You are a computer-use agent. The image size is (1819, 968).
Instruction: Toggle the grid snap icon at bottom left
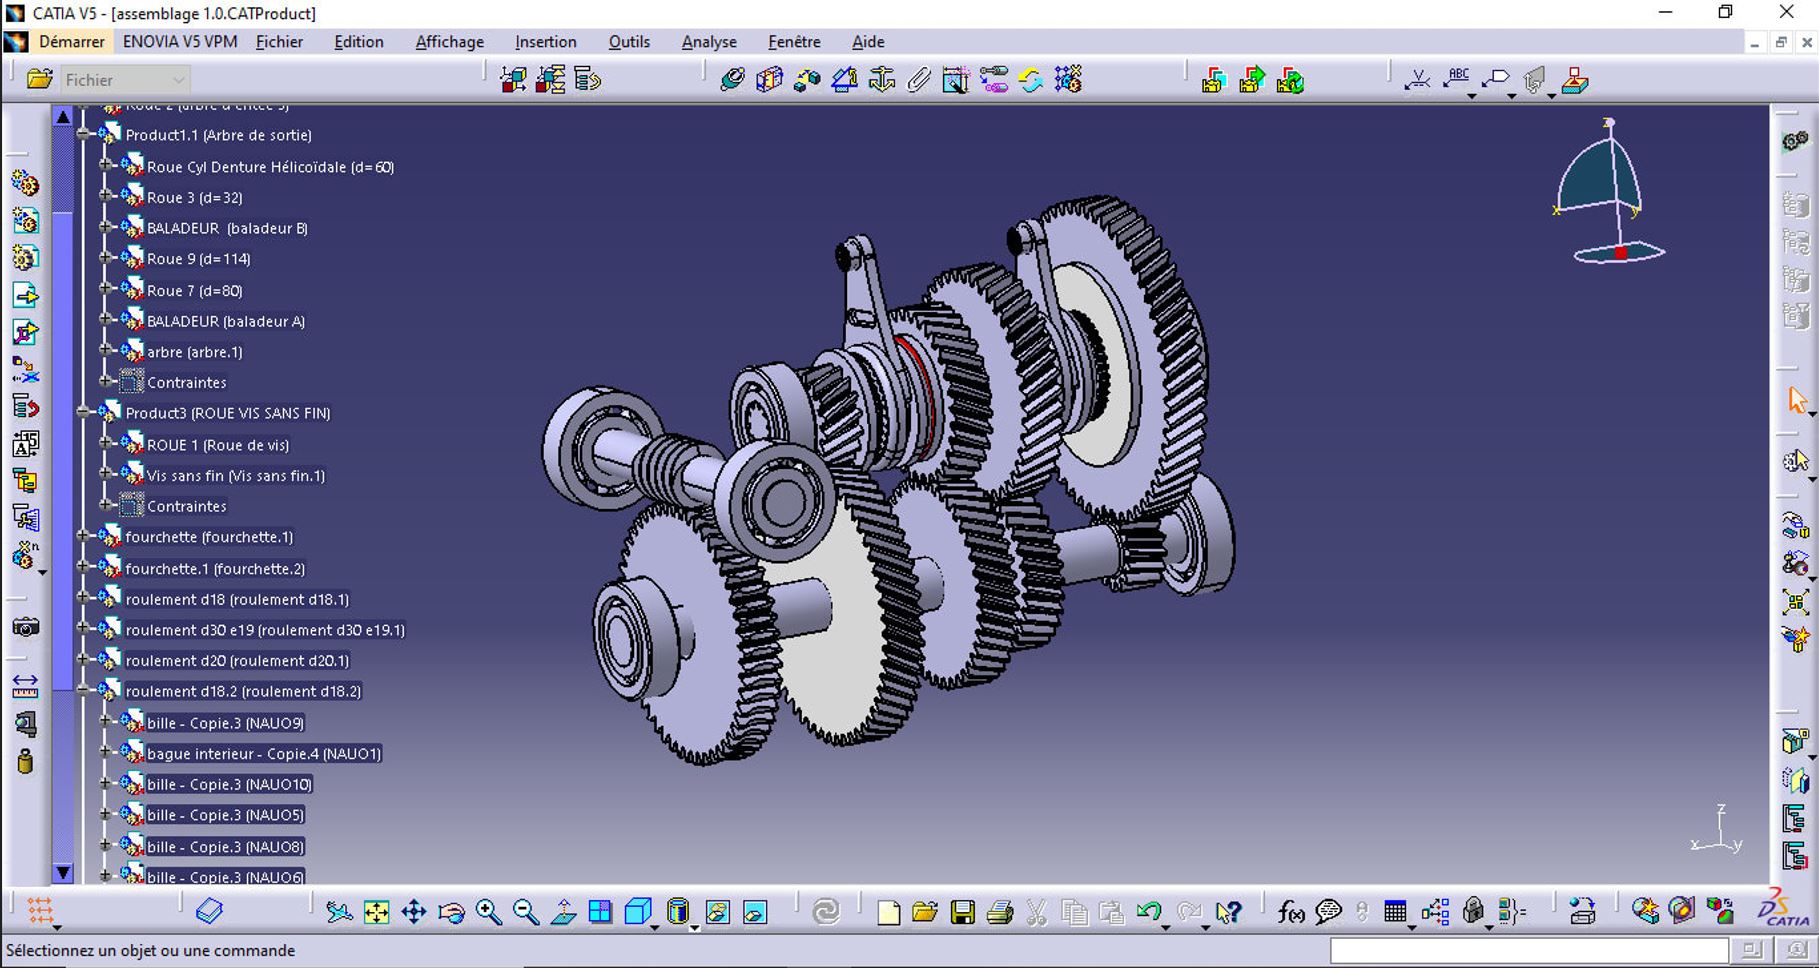coord(40,911)
